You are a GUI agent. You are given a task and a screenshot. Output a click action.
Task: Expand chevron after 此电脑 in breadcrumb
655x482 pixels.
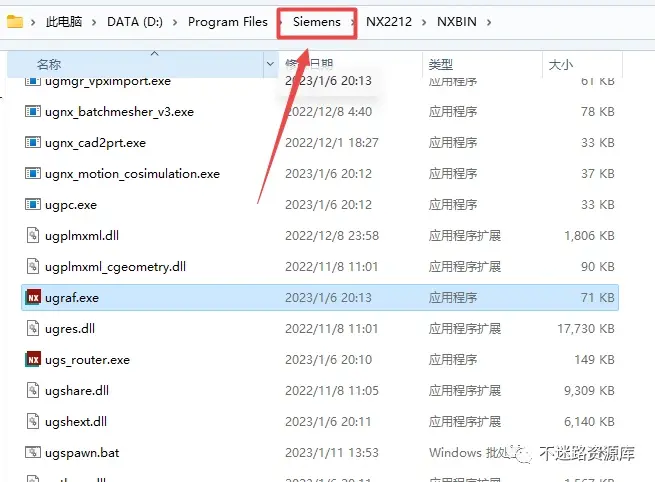click(x=94, y=22)
